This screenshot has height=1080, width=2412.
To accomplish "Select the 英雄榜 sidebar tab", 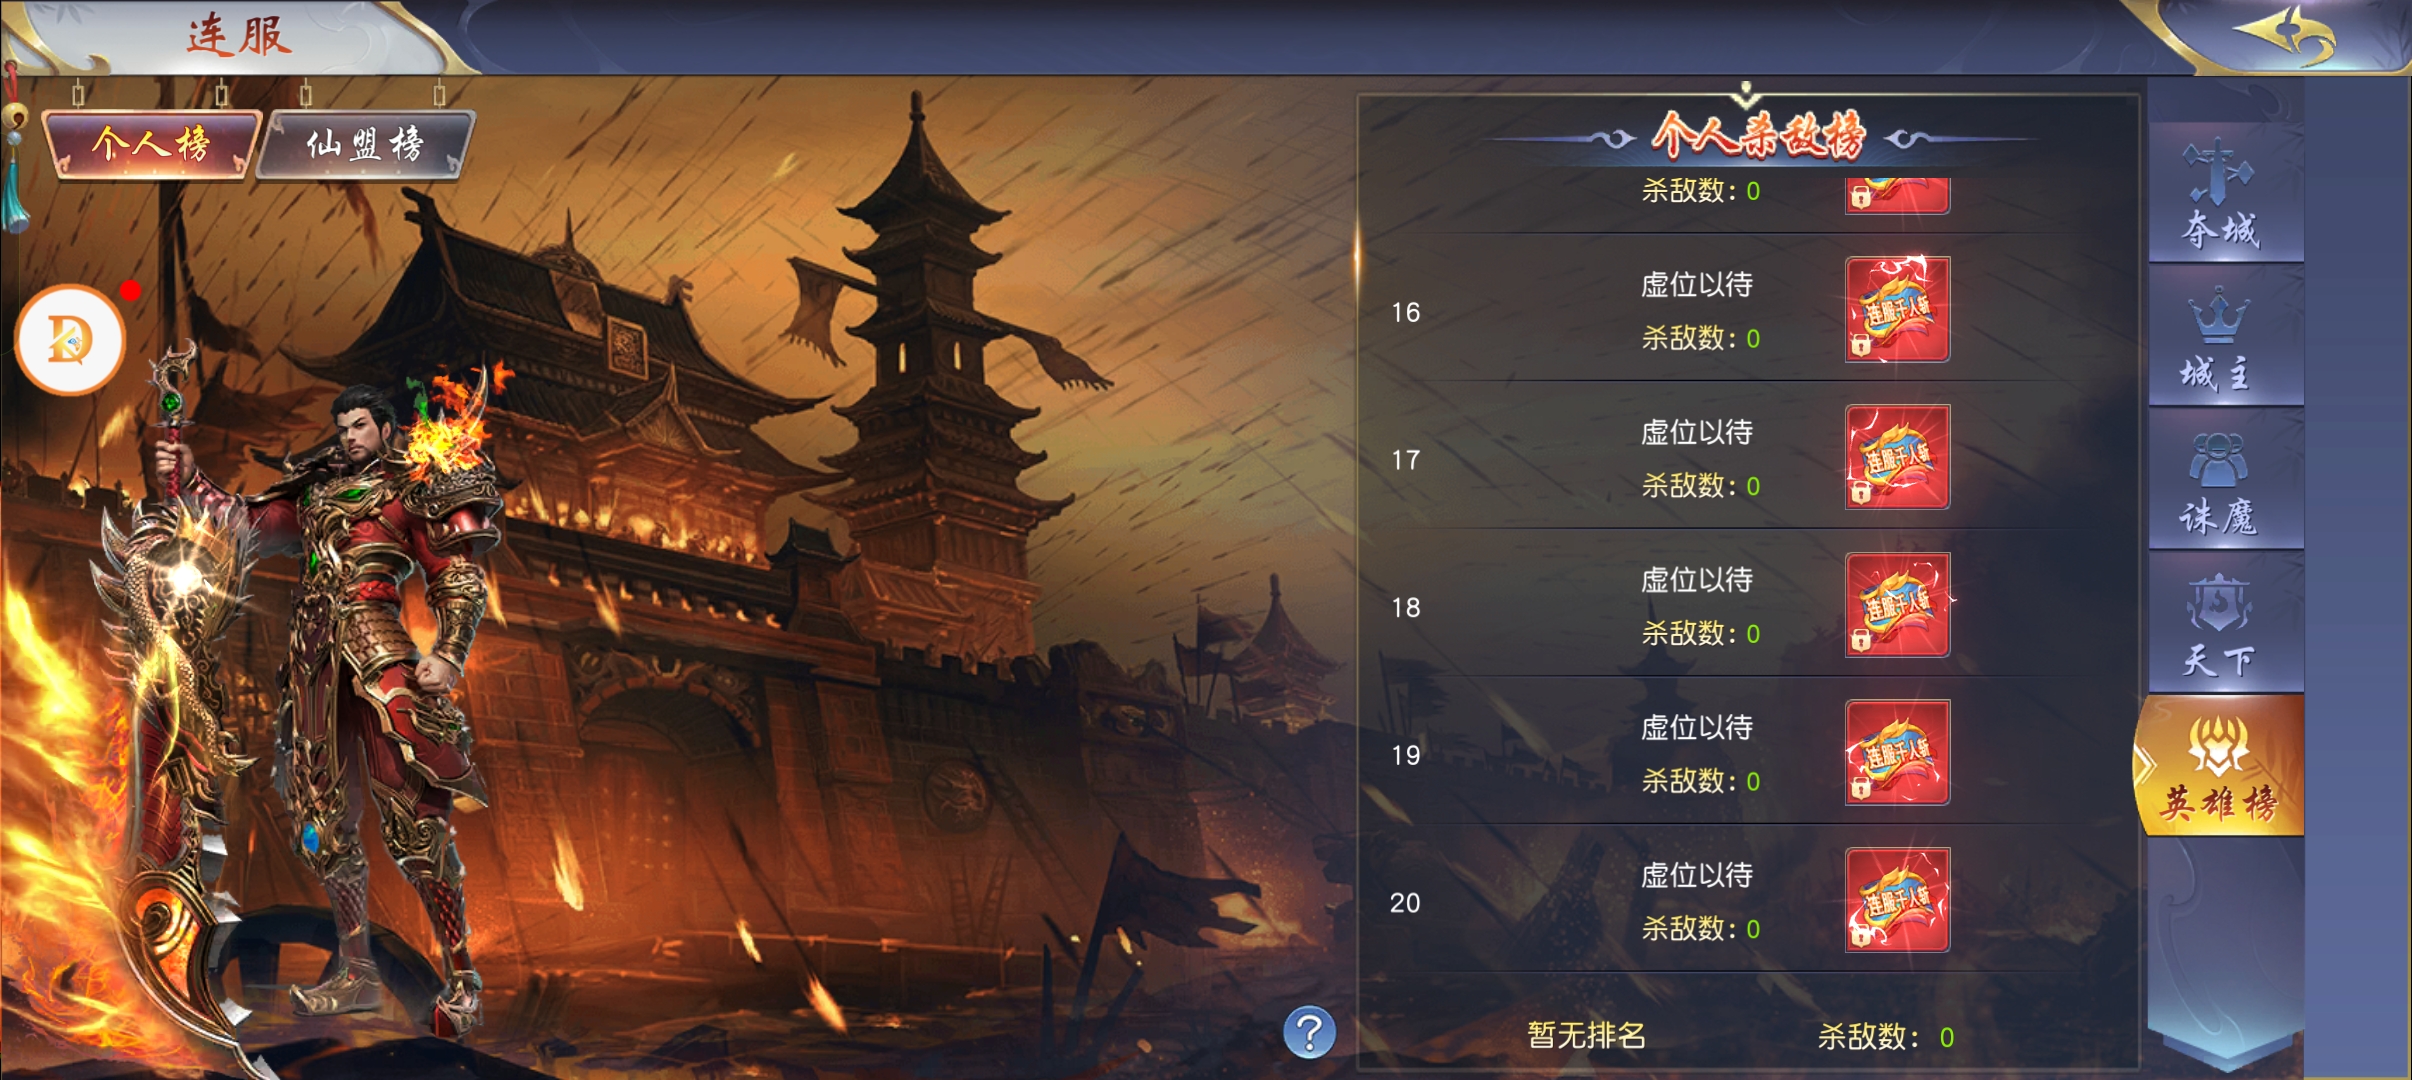I will click(2220, 767).
